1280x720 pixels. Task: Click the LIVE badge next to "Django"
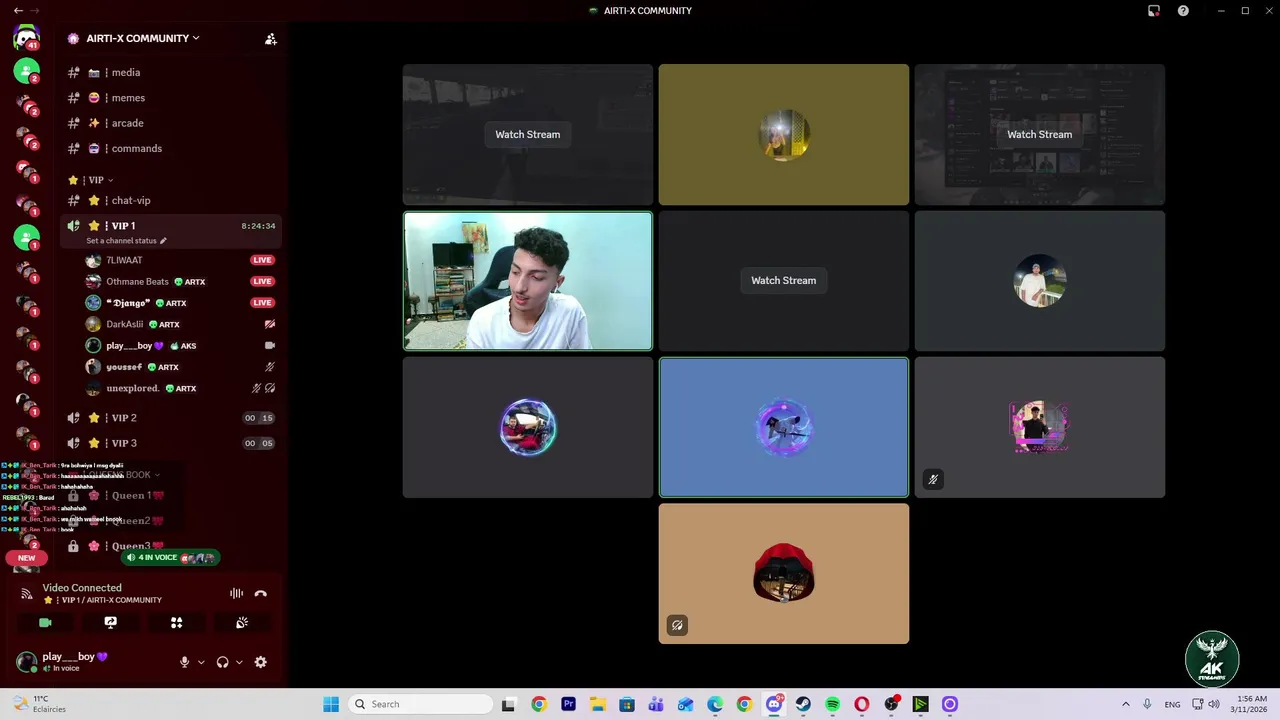[x=262, y=303]
